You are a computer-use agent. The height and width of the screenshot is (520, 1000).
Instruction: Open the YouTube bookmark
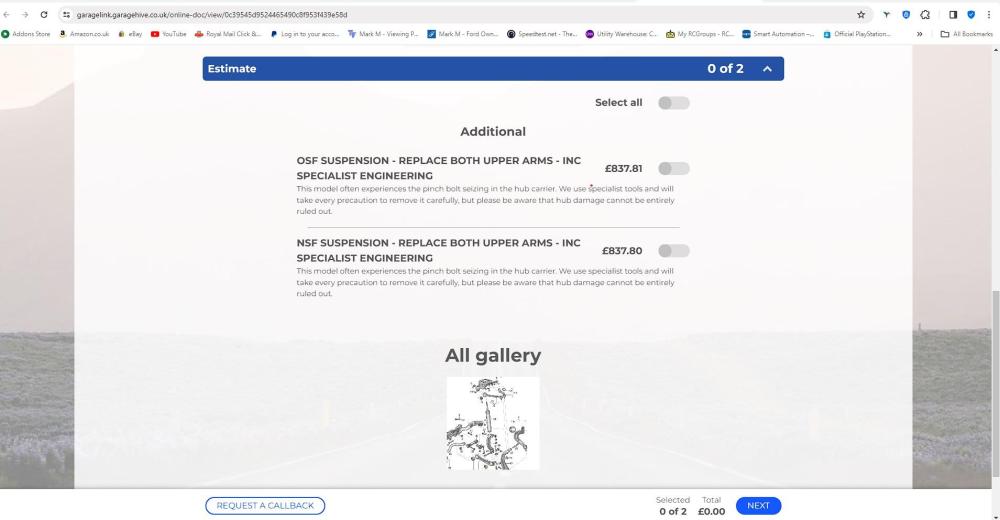click(168, 34)
